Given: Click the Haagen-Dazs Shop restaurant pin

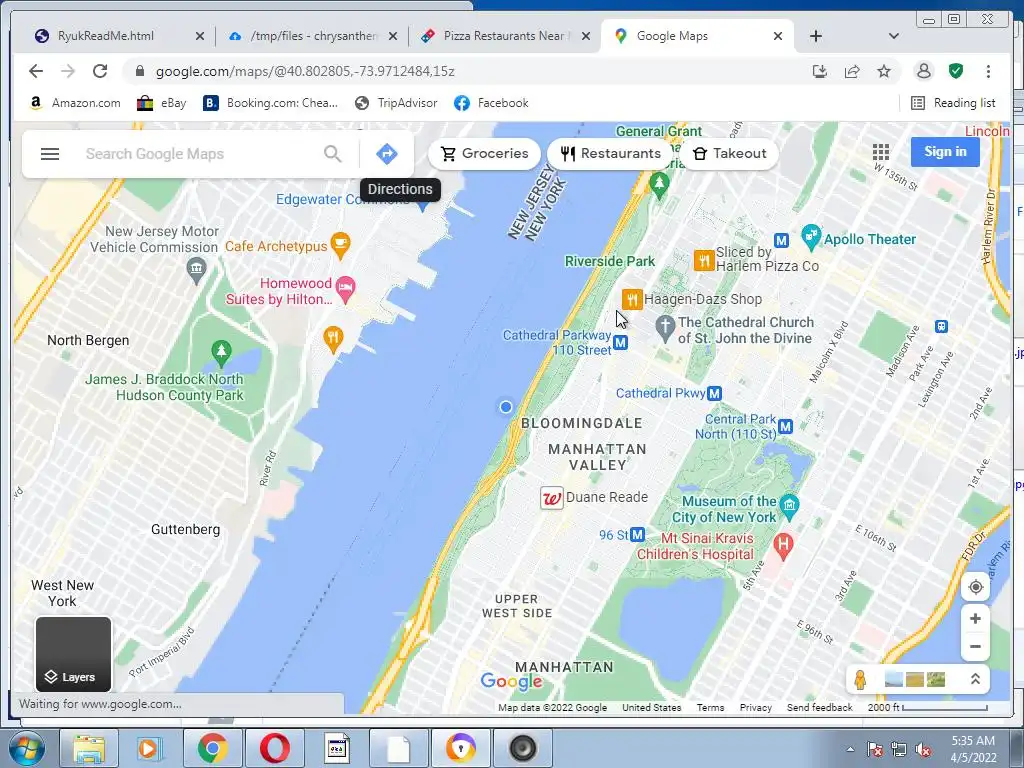Looking at the screenshot, I should [x=632, y=299].
